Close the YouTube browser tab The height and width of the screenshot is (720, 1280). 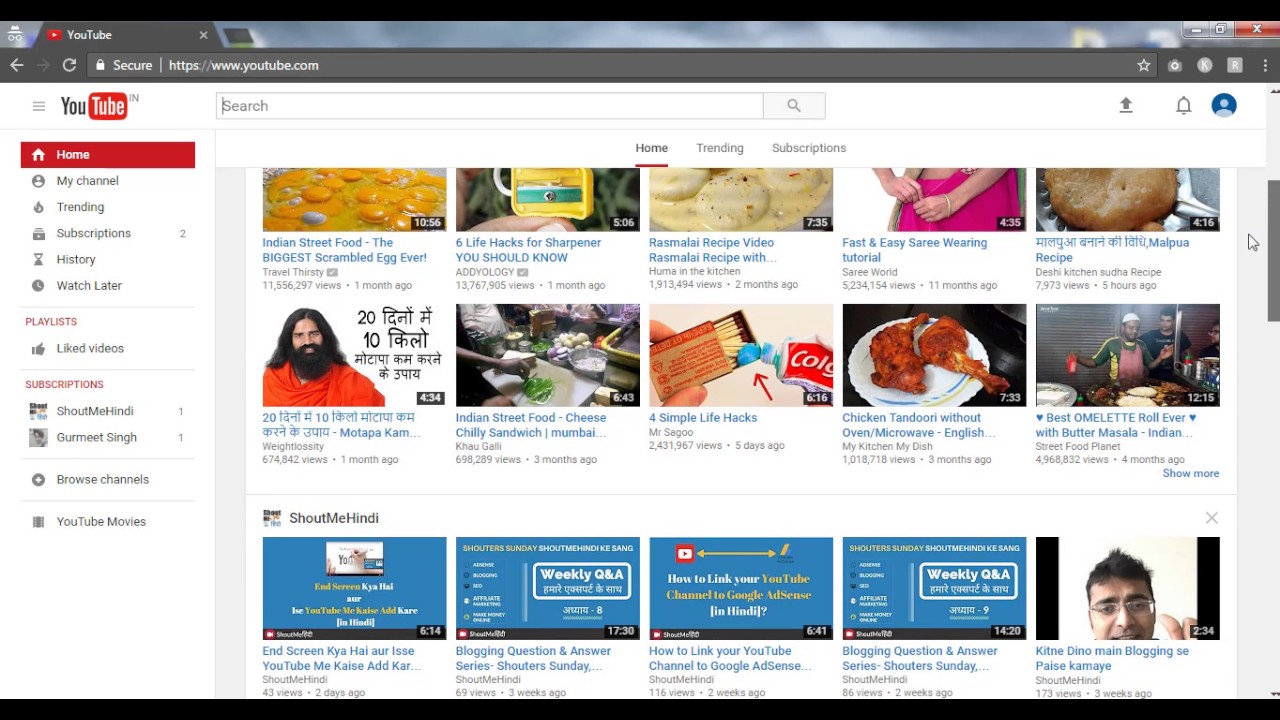(x=204, y=35)
